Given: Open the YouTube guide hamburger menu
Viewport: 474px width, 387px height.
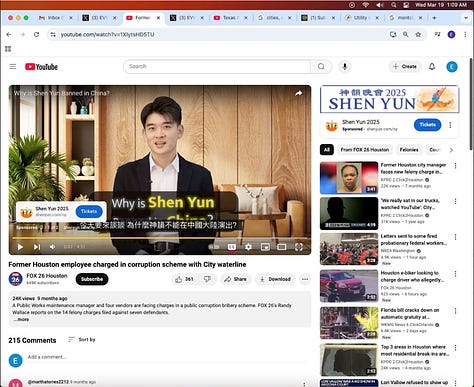Looking at the screenshot, I should (13, 67).
